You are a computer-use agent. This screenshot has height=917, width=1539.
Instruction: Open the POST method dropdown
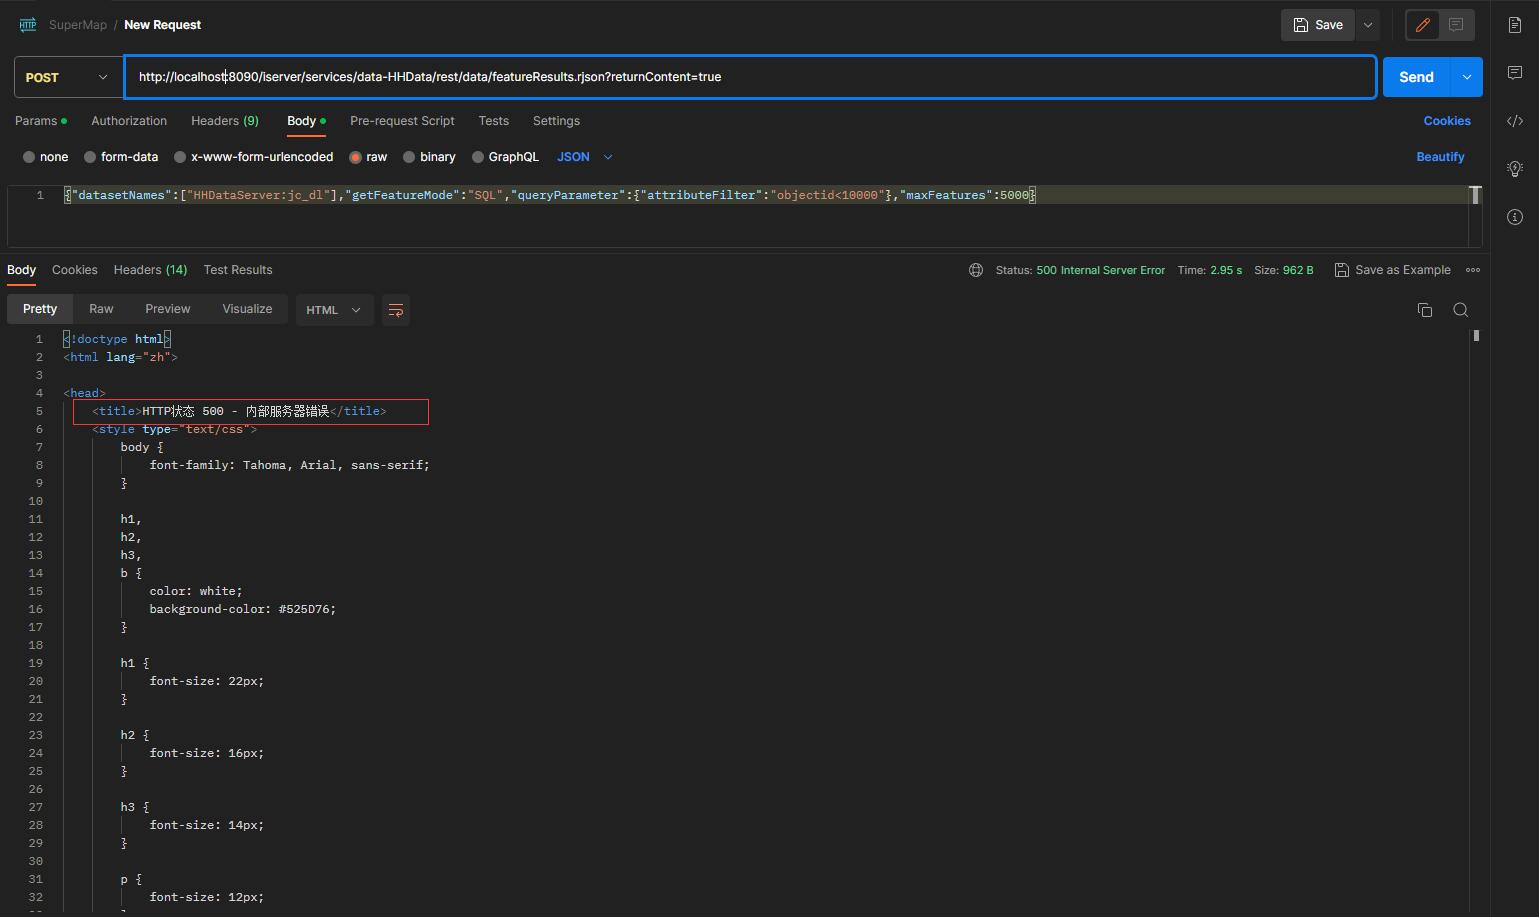point(68,77)
